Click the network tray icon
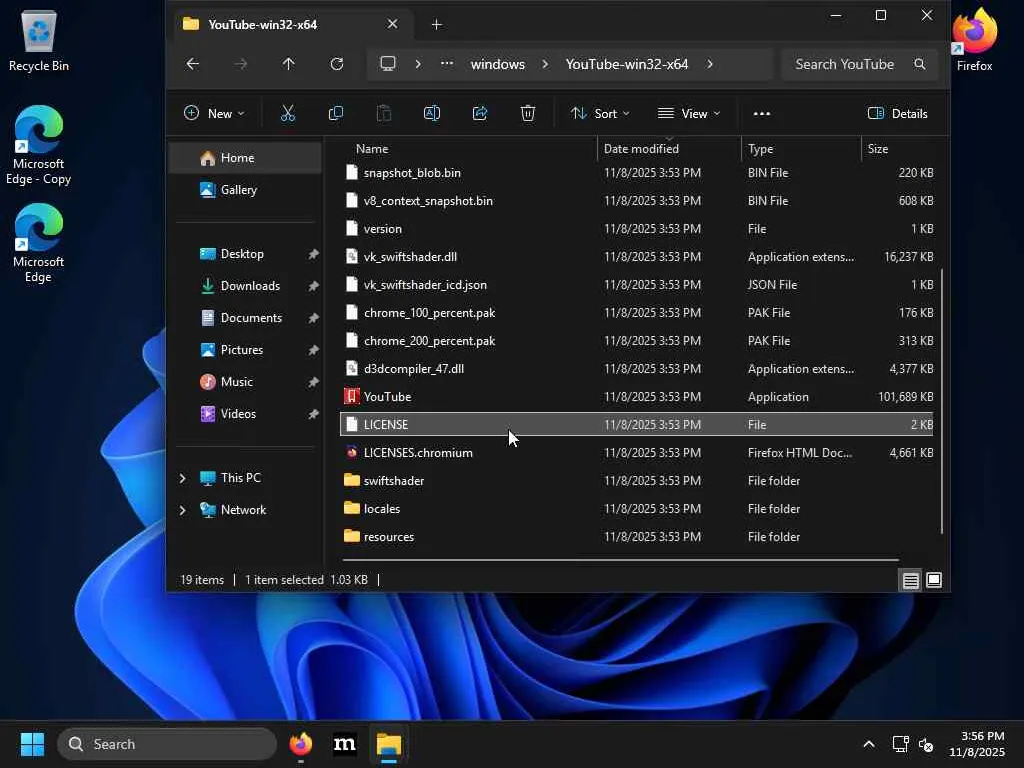1024x768 pixels. 901,744
